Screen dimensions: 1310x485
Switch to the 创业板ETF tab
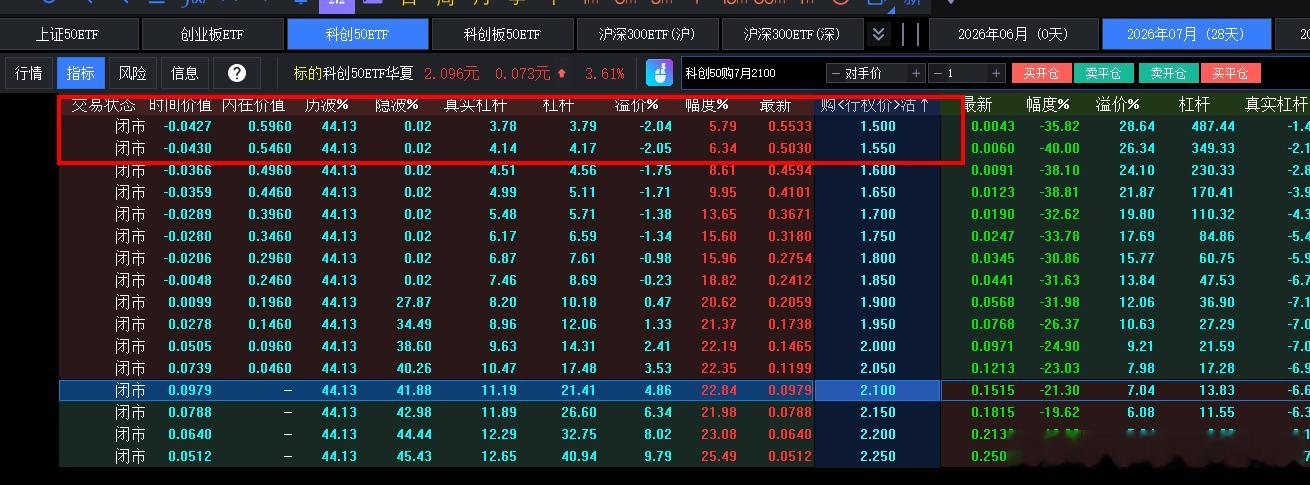pos(212,34)
